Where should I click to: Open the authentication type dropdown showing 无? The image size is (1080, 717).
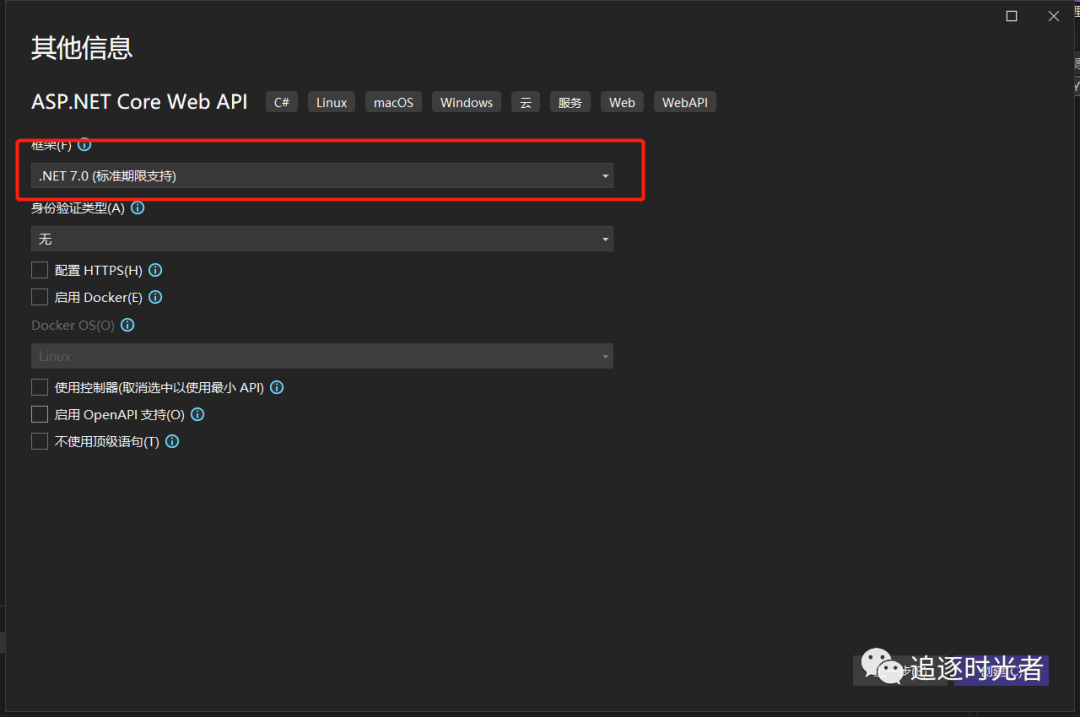322,239
